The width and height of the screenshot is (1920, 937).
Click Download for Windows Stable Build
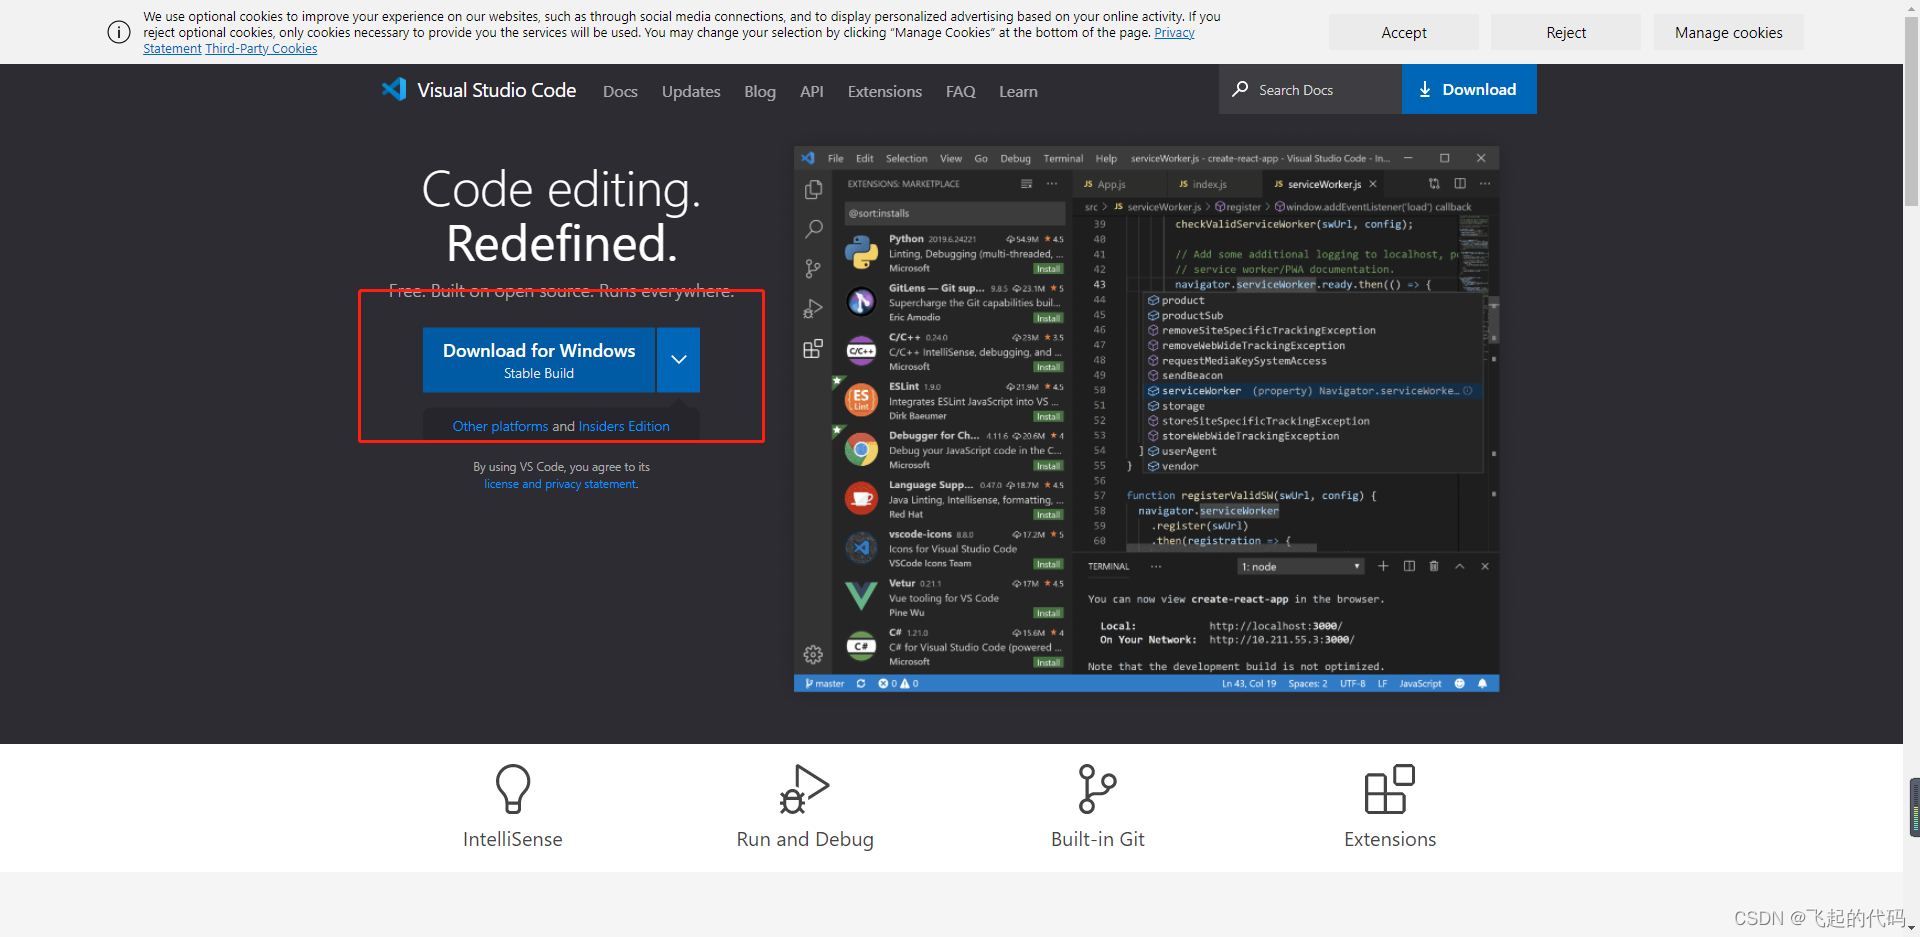[x=539, y=360]
